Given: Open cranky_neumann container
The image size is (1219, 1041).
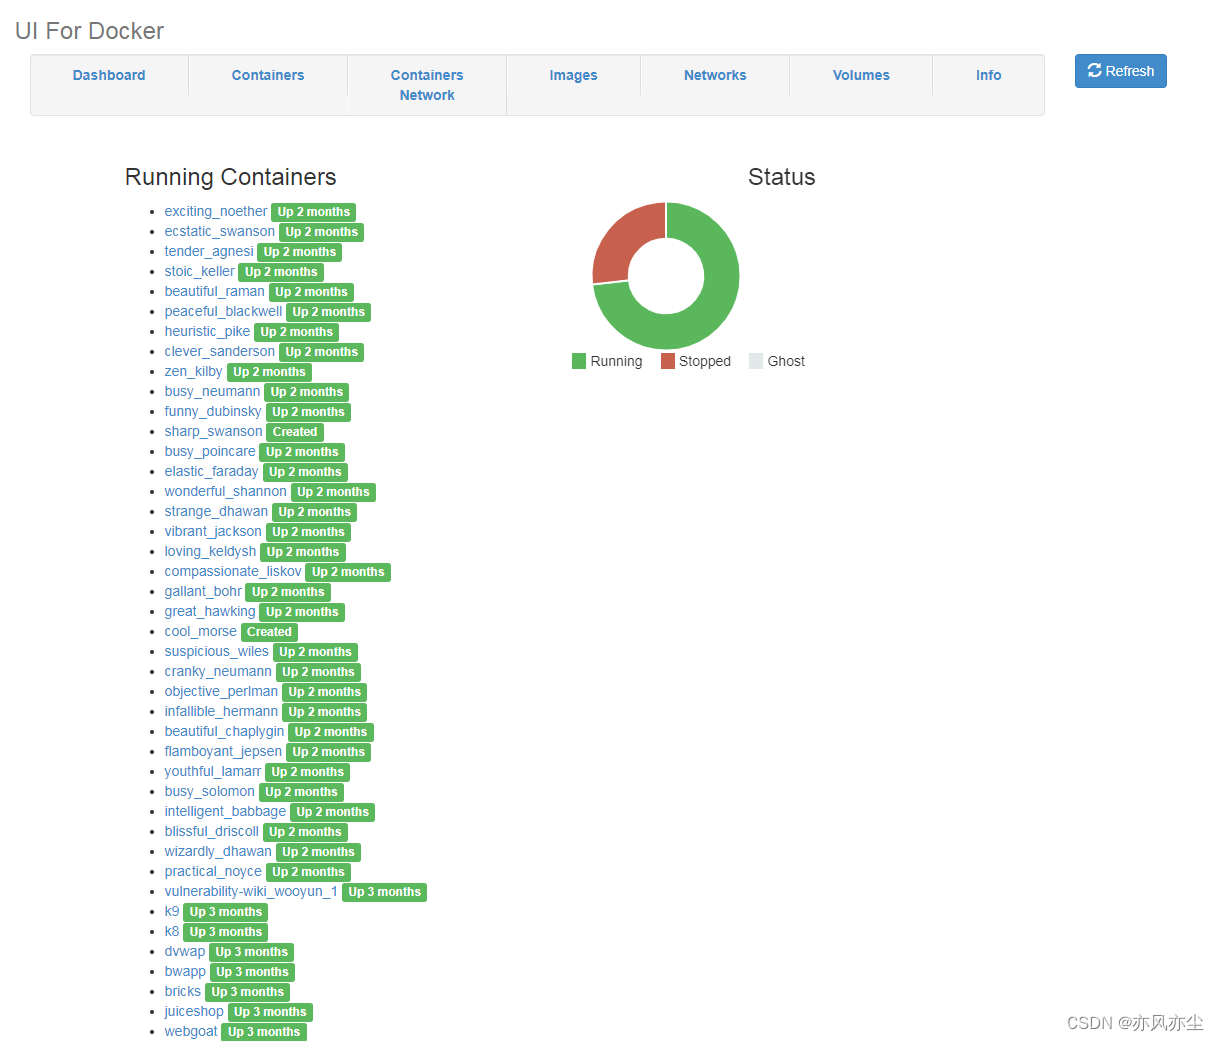Looking at the screenshot, I should click(218, 671).
